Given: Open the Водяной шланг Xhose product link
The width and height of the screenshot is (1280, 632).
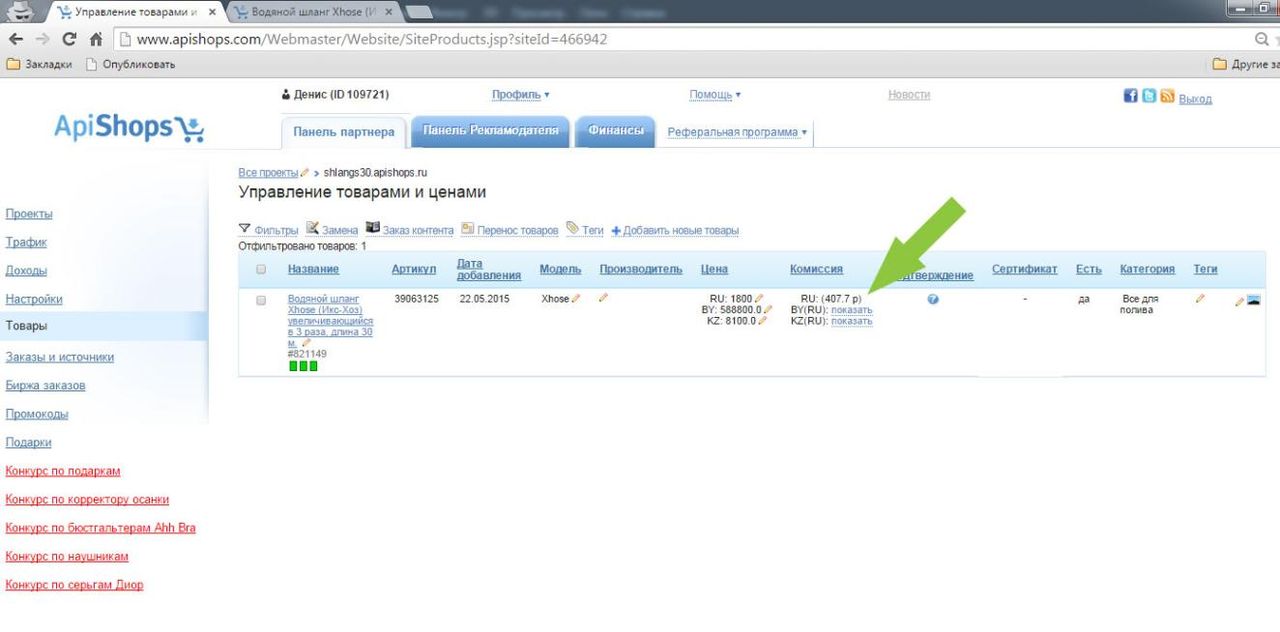Looking at the screenshot, I should [x=330, y=320].
